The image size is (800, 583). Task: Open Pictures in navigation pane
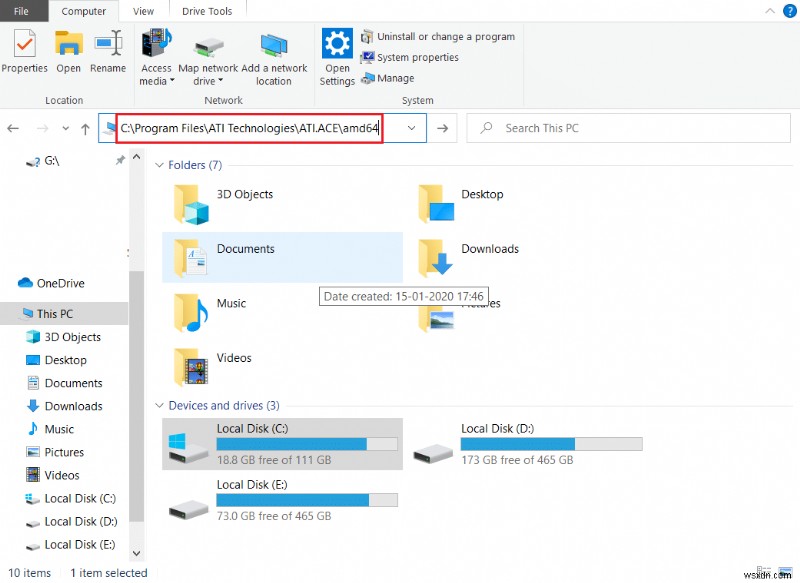[55, 452]
